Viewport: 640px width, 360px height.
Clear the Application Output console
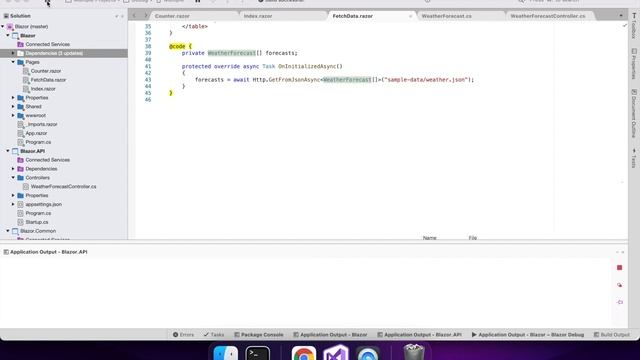click(620, 285)
